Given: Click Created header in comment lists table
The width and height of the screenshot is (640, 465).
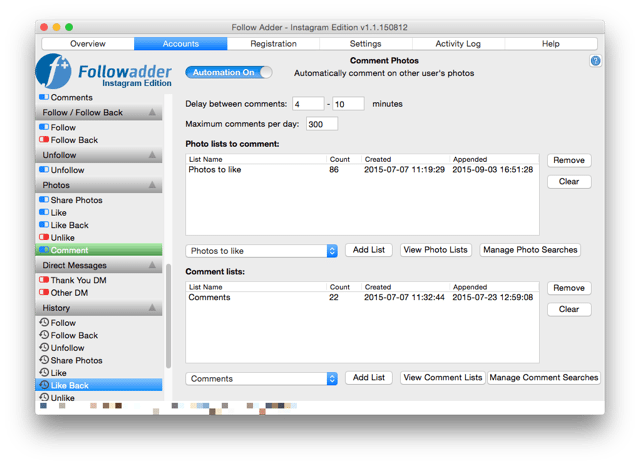Looking at the screenshot, I should [x=378, y=287].
